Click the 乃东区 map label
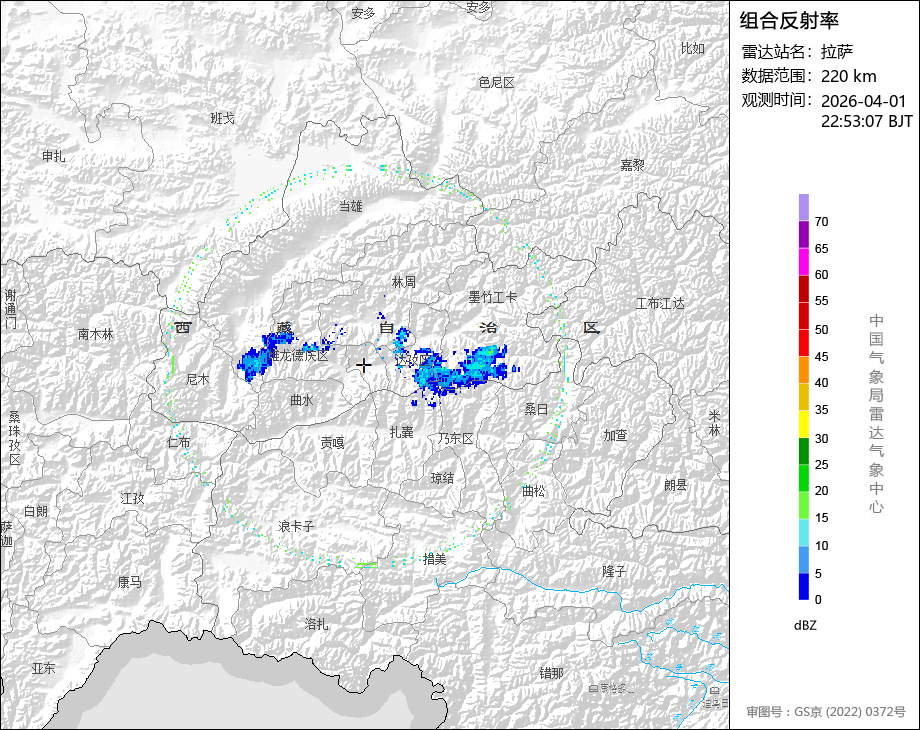Screen dimensions: 920x730 tap(455, 438)
